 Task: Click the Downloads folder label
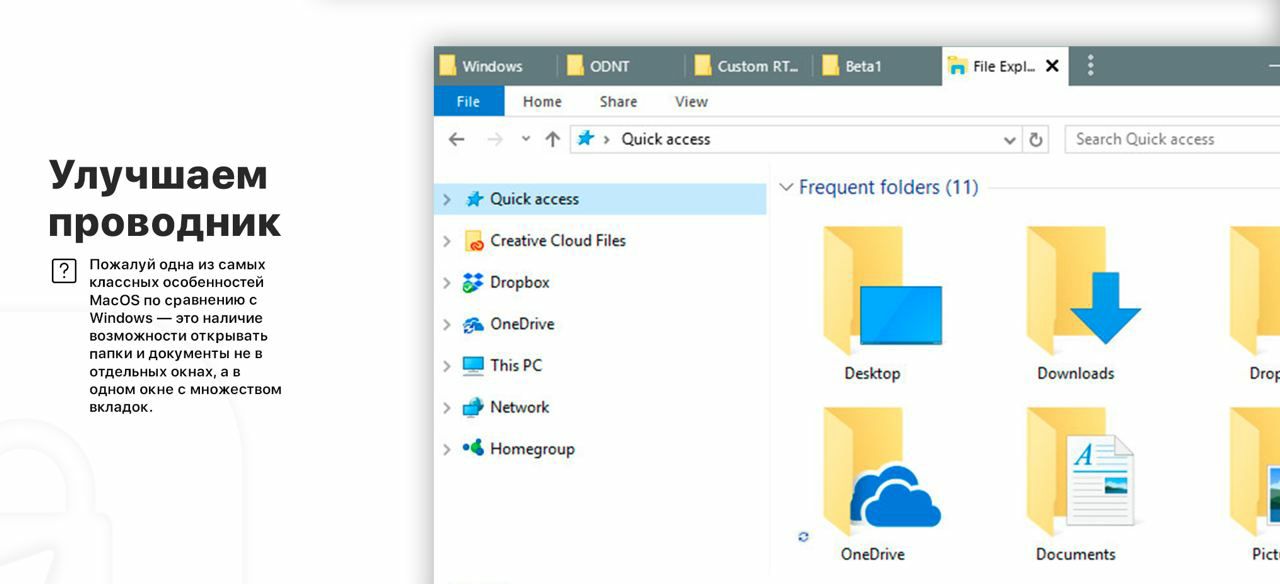point(1075,373)
